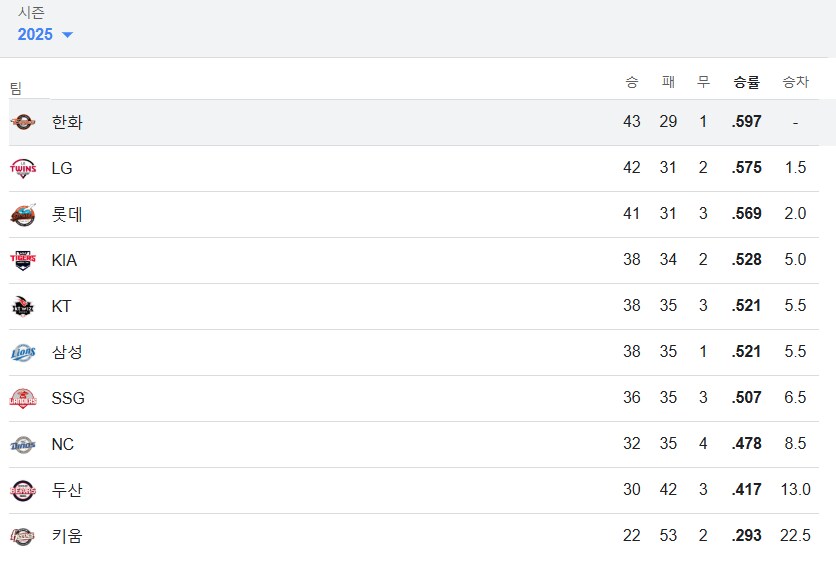836x574 pixels.
Task: Click the KT Wiz team logo
Action: pos(23,306)
